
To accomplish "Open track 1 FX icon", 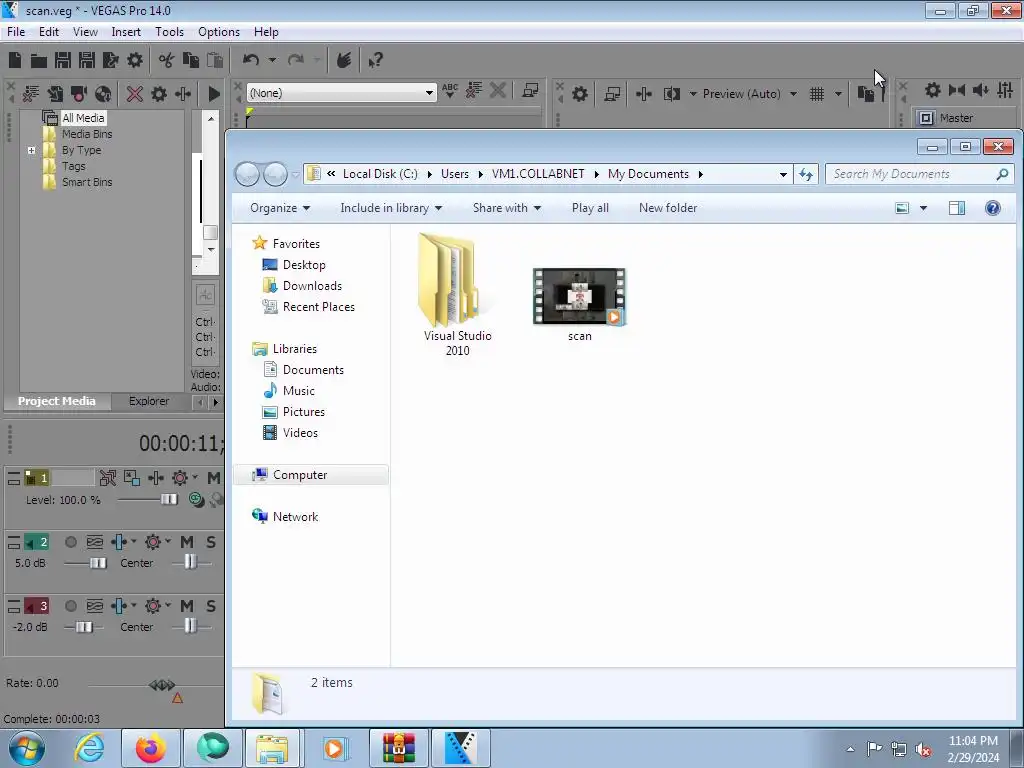I will pos(156,478).
